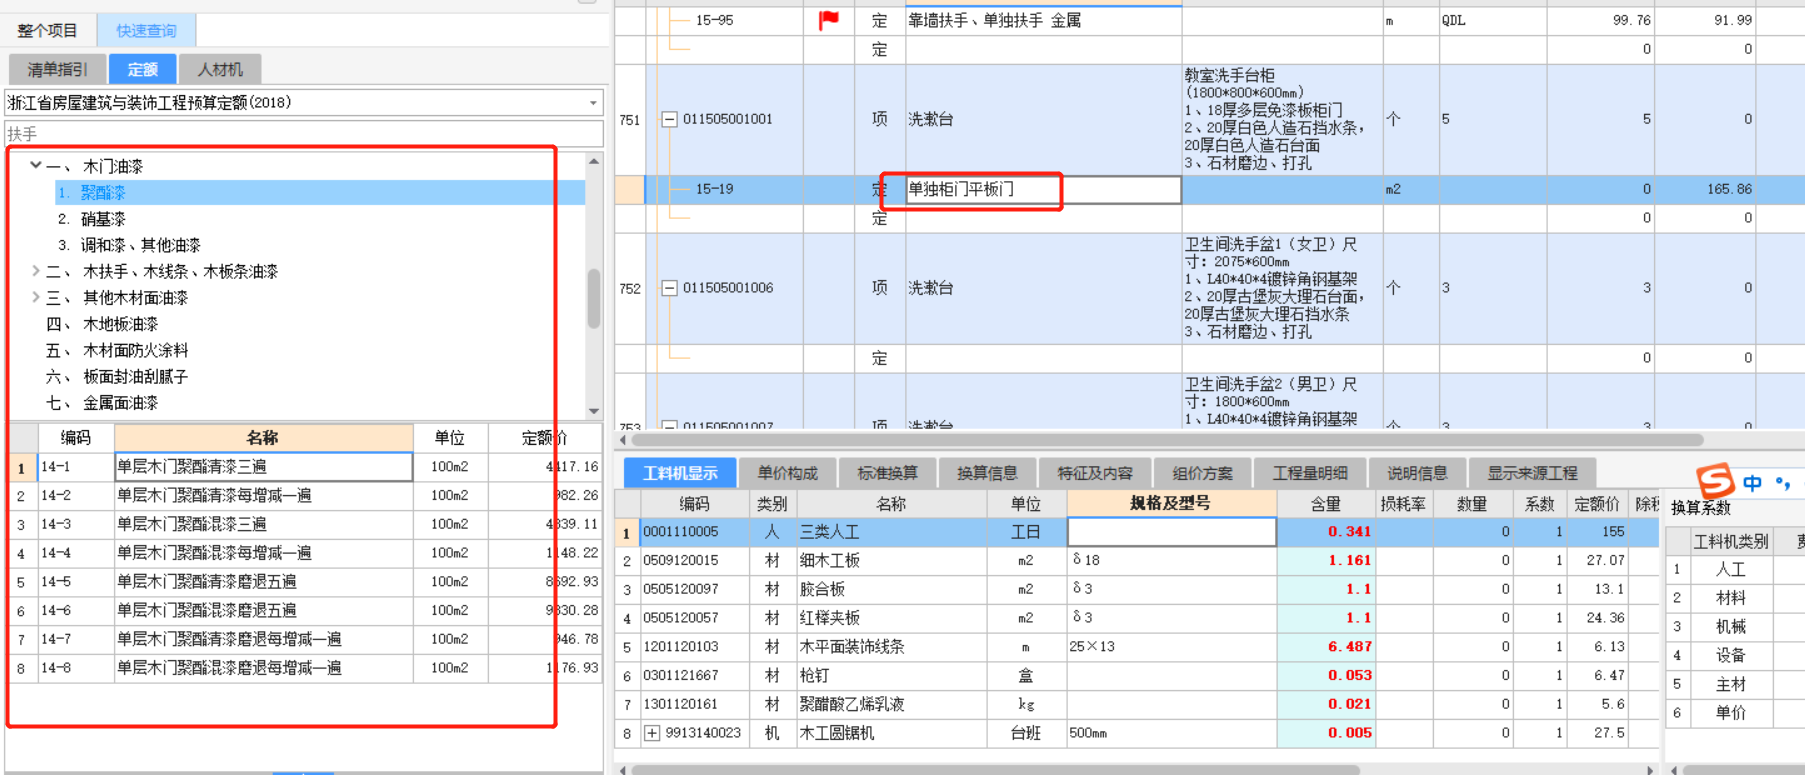Expand the 三、其他木材面油漆 node
1805x775 pixels.
pyautogui.click(x=35, y=297)
